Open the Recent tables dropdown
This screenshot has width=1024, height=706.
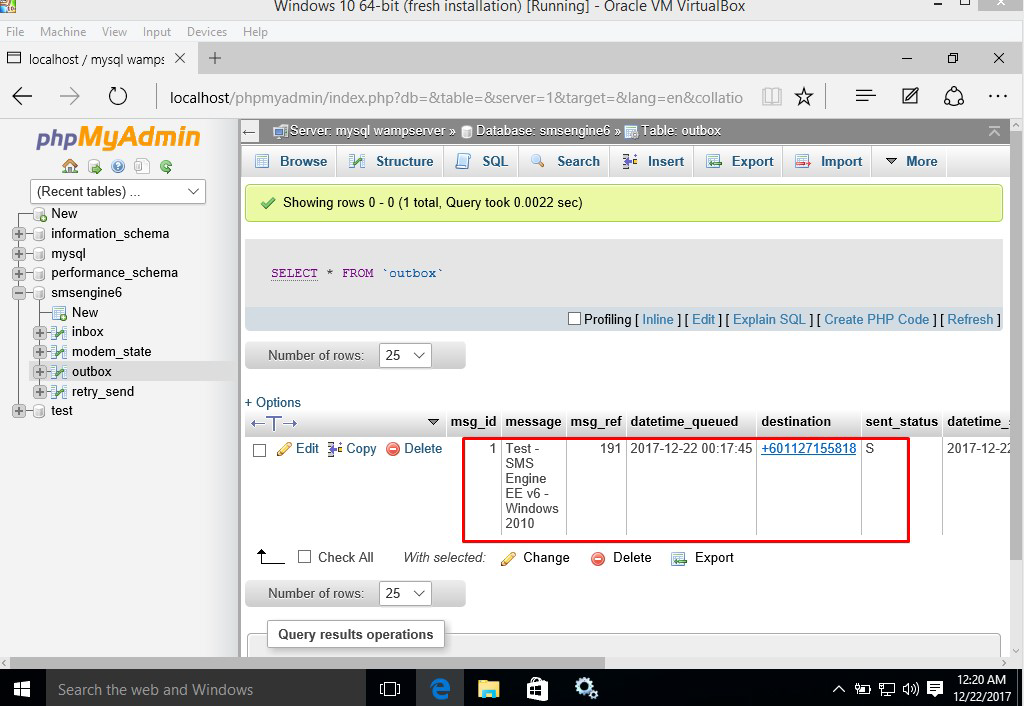[x=119, y=191]
